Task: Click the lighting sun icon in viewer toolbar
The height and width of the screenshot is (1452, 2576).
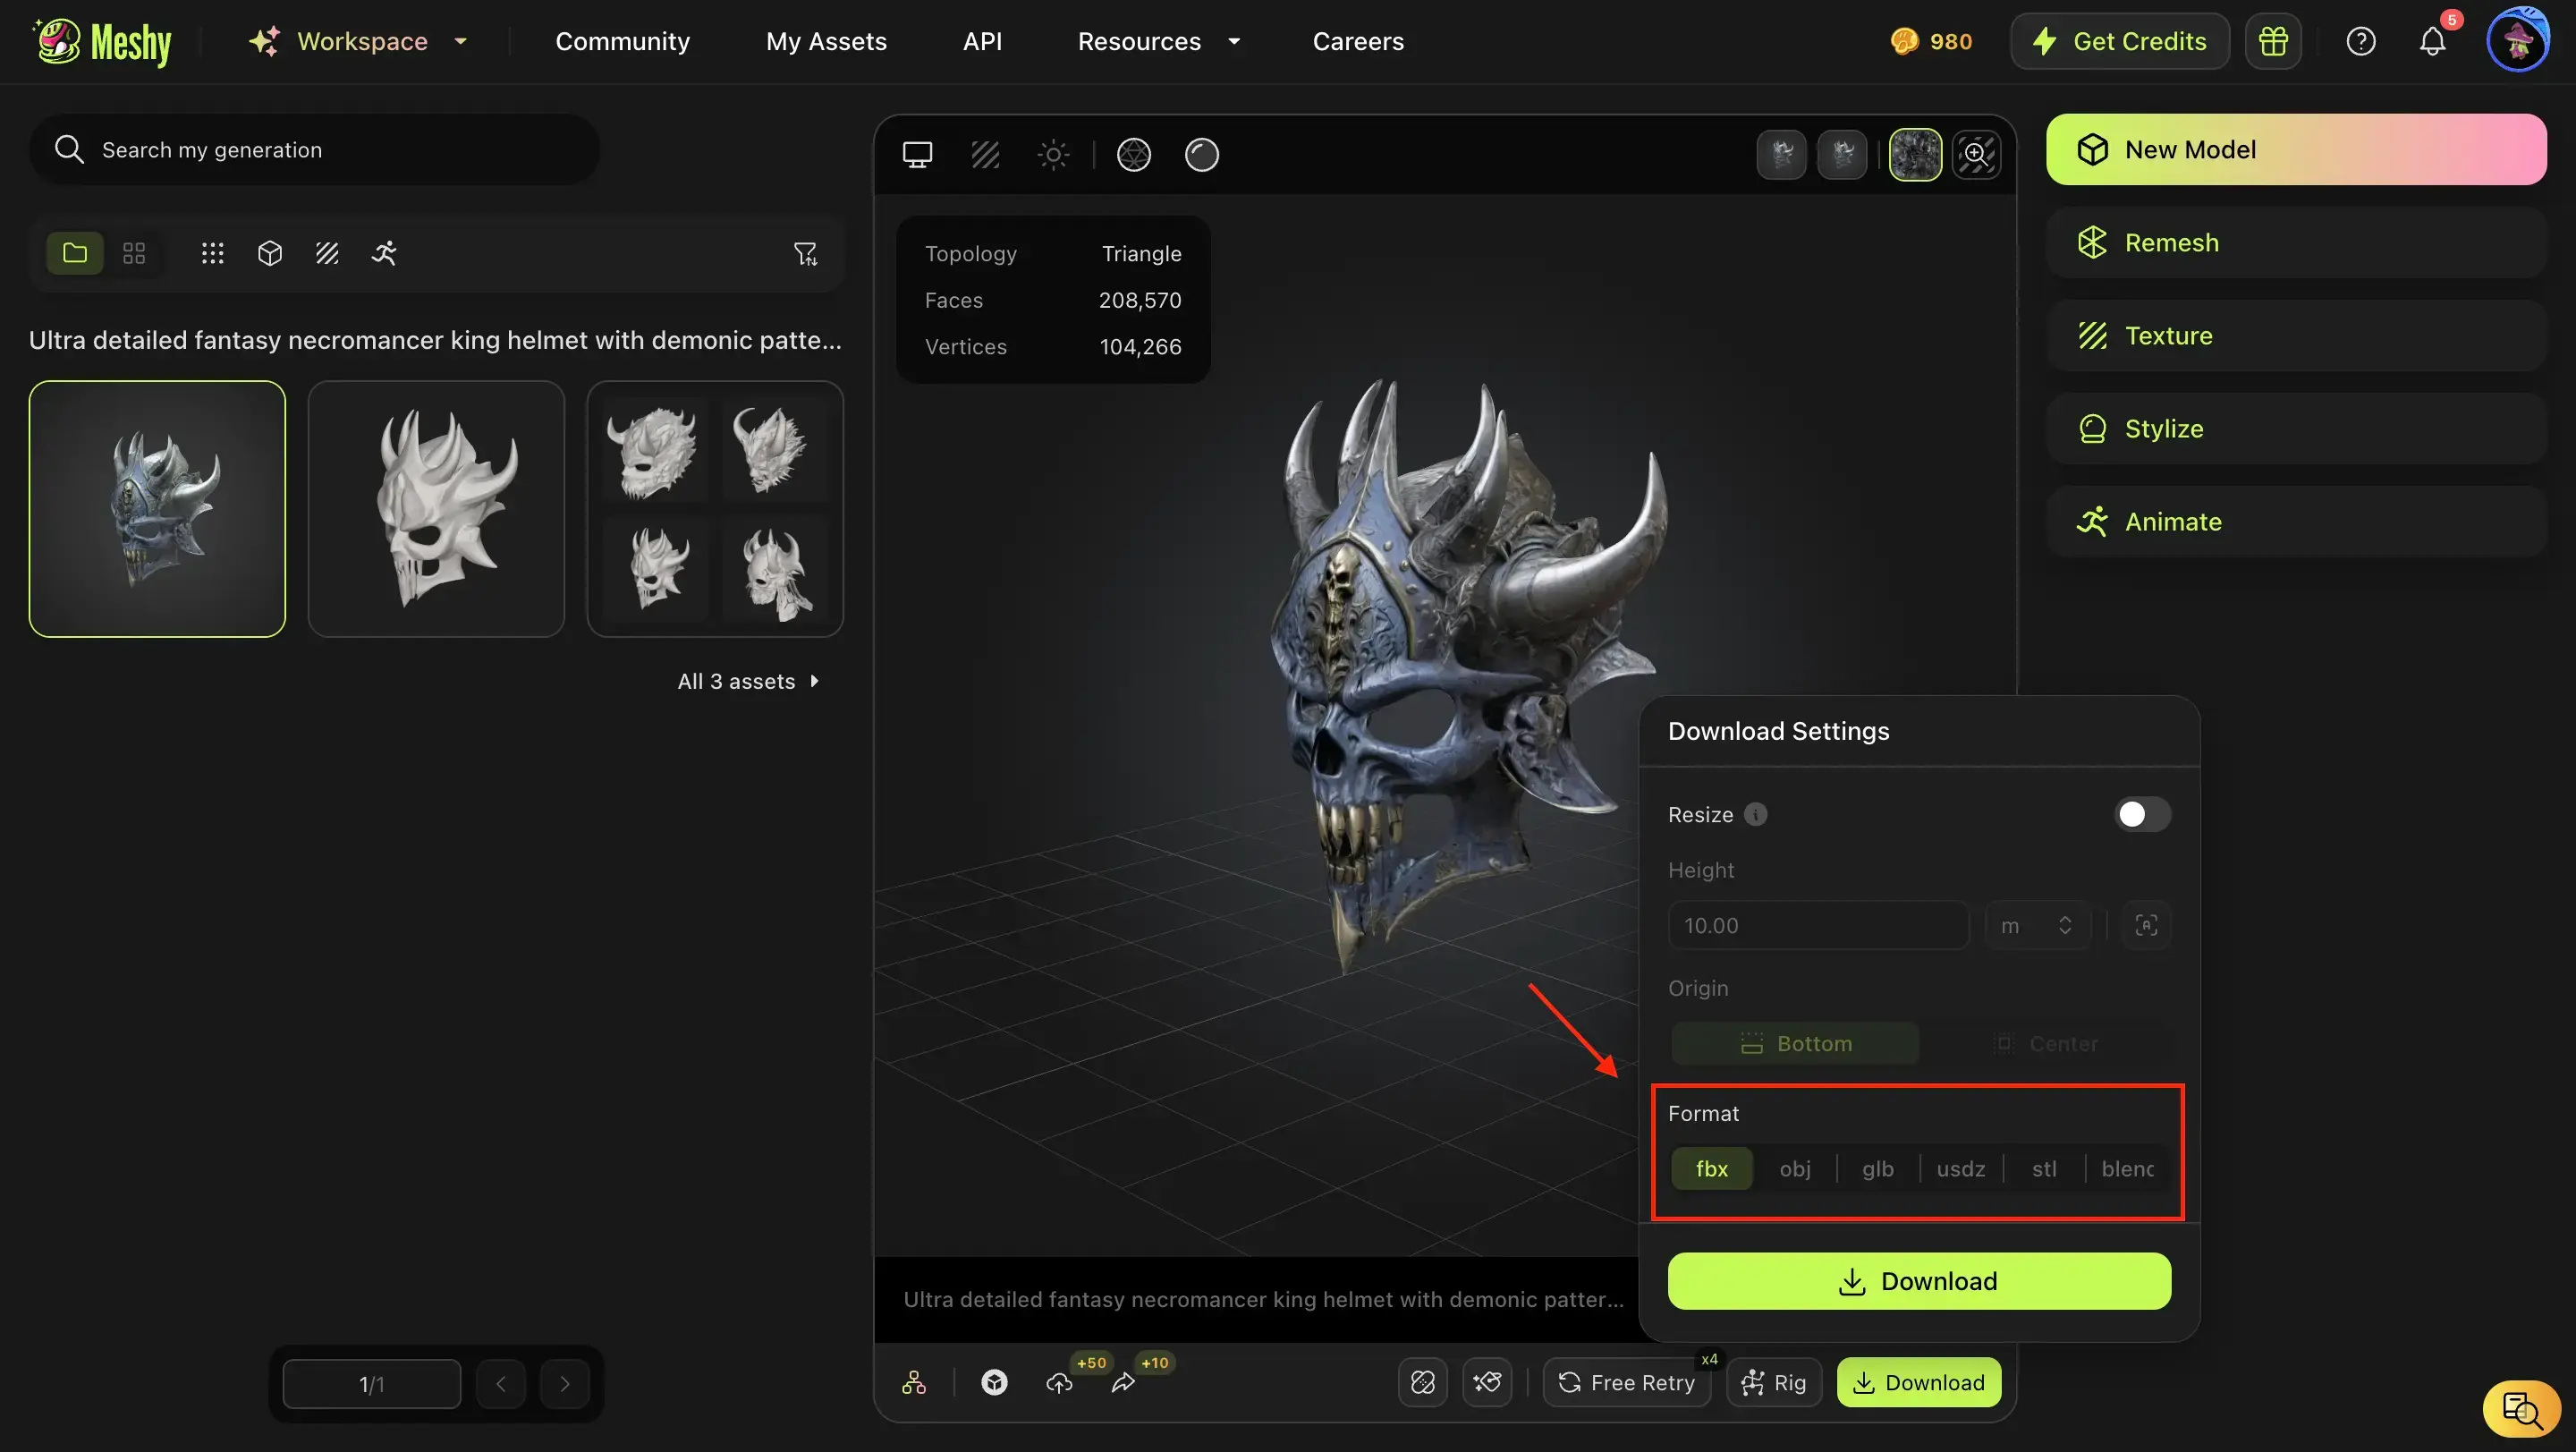Action: pos(1053,155)
